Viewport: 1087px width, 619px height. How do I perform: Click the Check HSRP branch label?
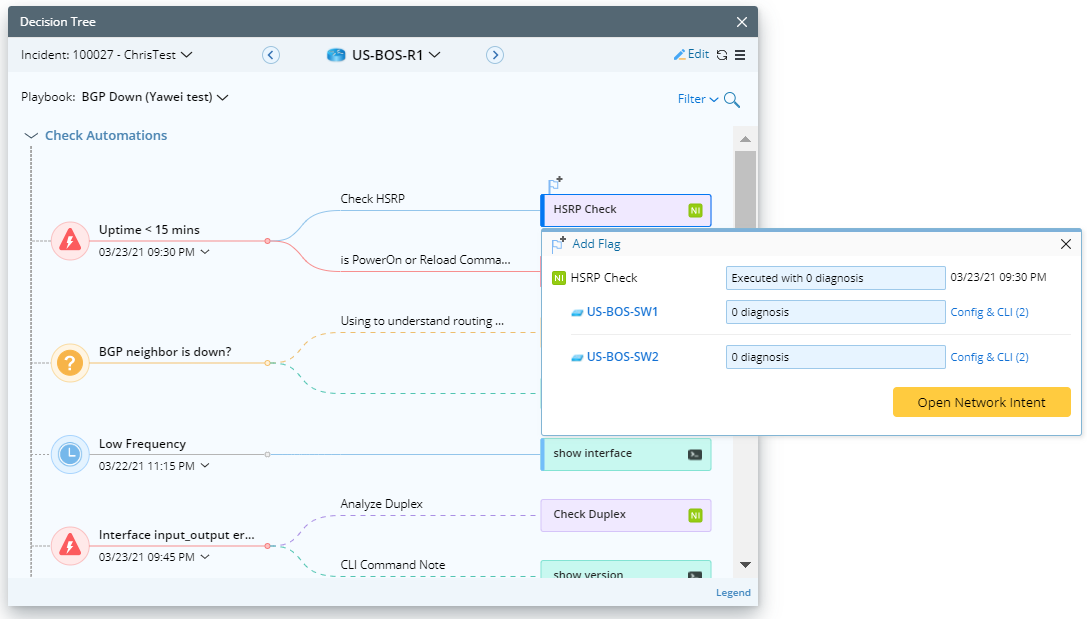(x=372, y=199)
